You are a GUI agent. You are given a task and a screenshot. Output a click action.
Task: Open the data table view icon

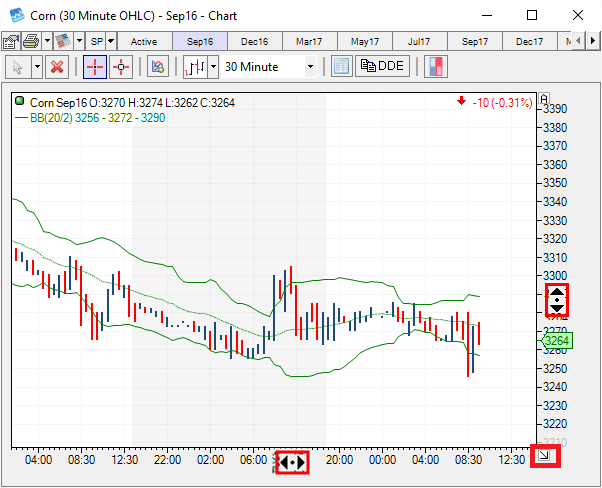[341, 67]
